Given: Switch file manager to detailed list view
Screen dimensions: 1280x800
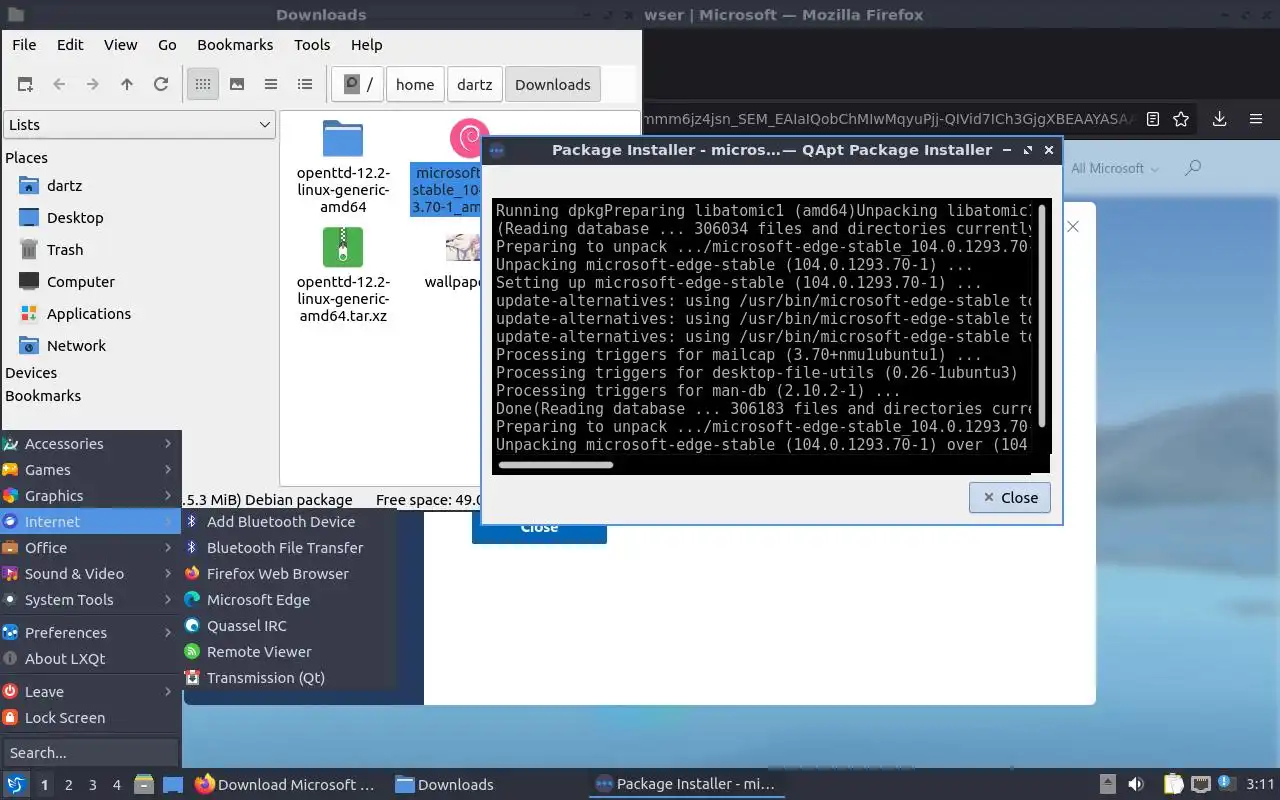Looking at the screenshot, I should point(305,84).
